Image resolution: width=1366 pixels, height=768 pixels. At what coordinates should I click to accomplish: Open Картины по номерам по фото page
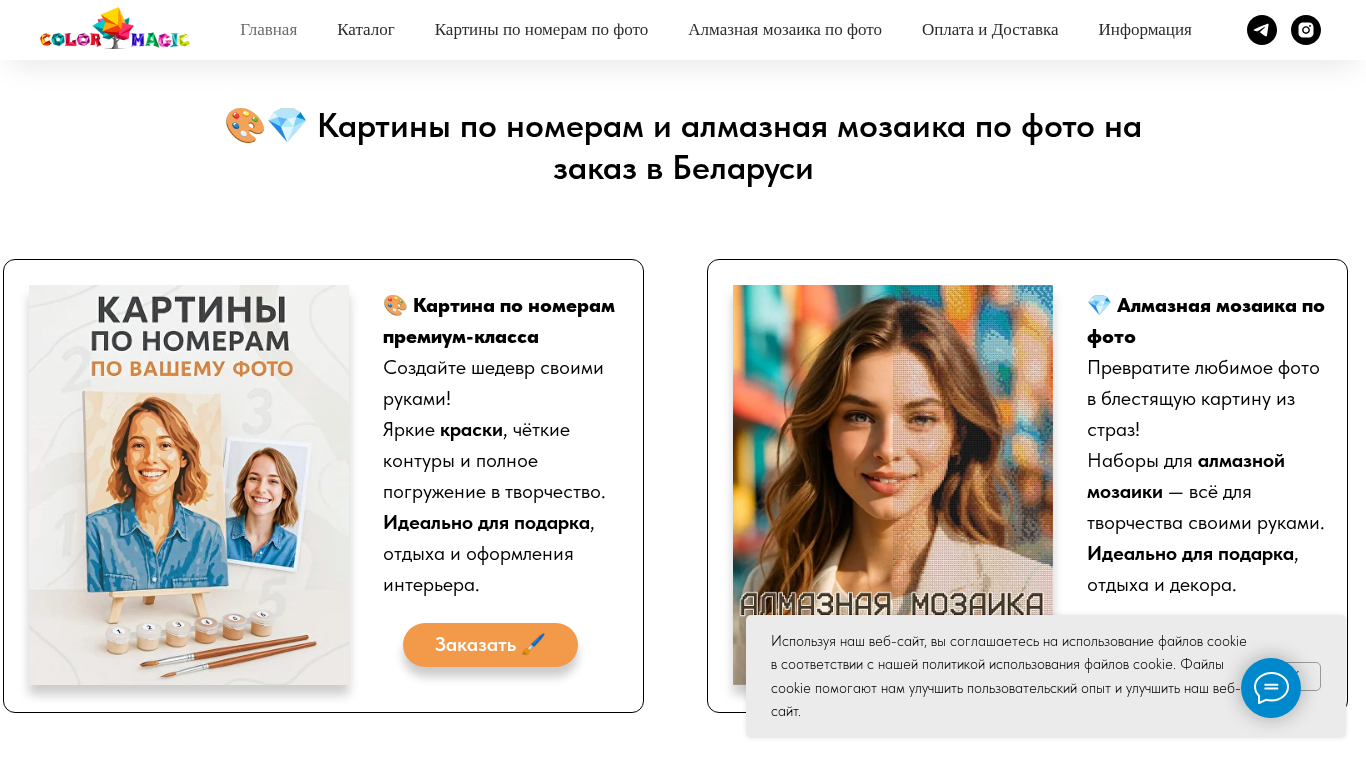(541, 30)
